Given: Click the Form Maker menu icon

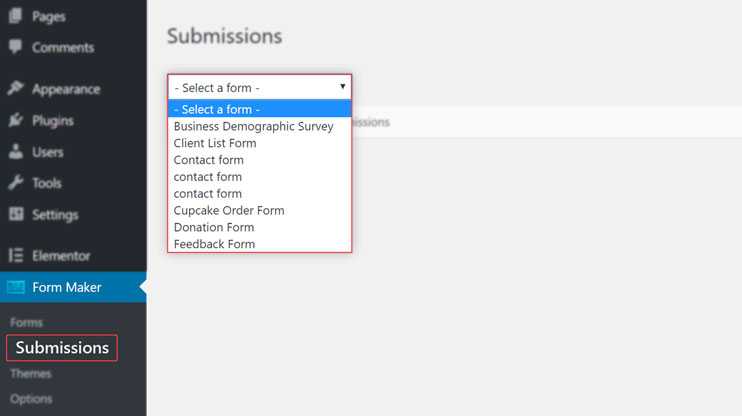Looking at the screenshot, I should tap(16, 287).
